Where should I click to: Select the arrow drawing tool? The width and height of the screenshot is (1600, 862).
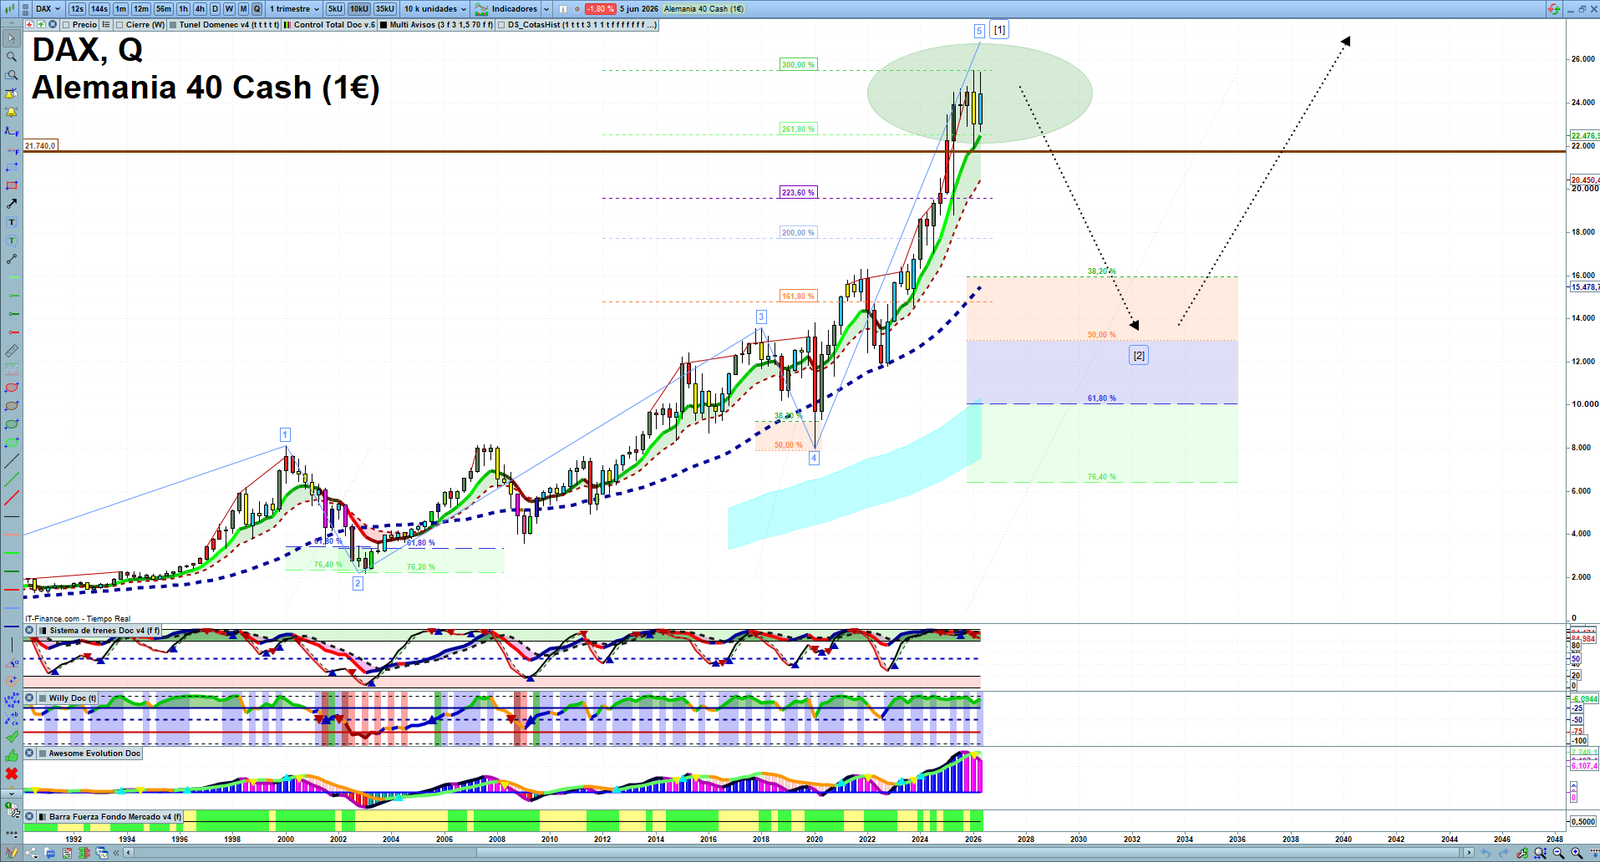pyautogui.click(x=11, y=204)
